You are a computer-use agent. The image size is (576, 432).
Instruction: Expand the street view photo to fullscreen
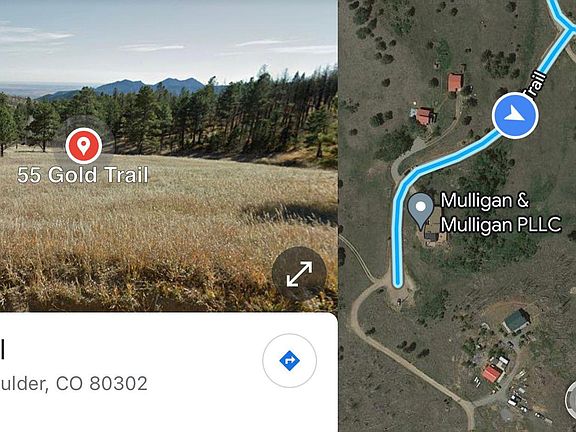pyautogui.click(x=299, y=274)
